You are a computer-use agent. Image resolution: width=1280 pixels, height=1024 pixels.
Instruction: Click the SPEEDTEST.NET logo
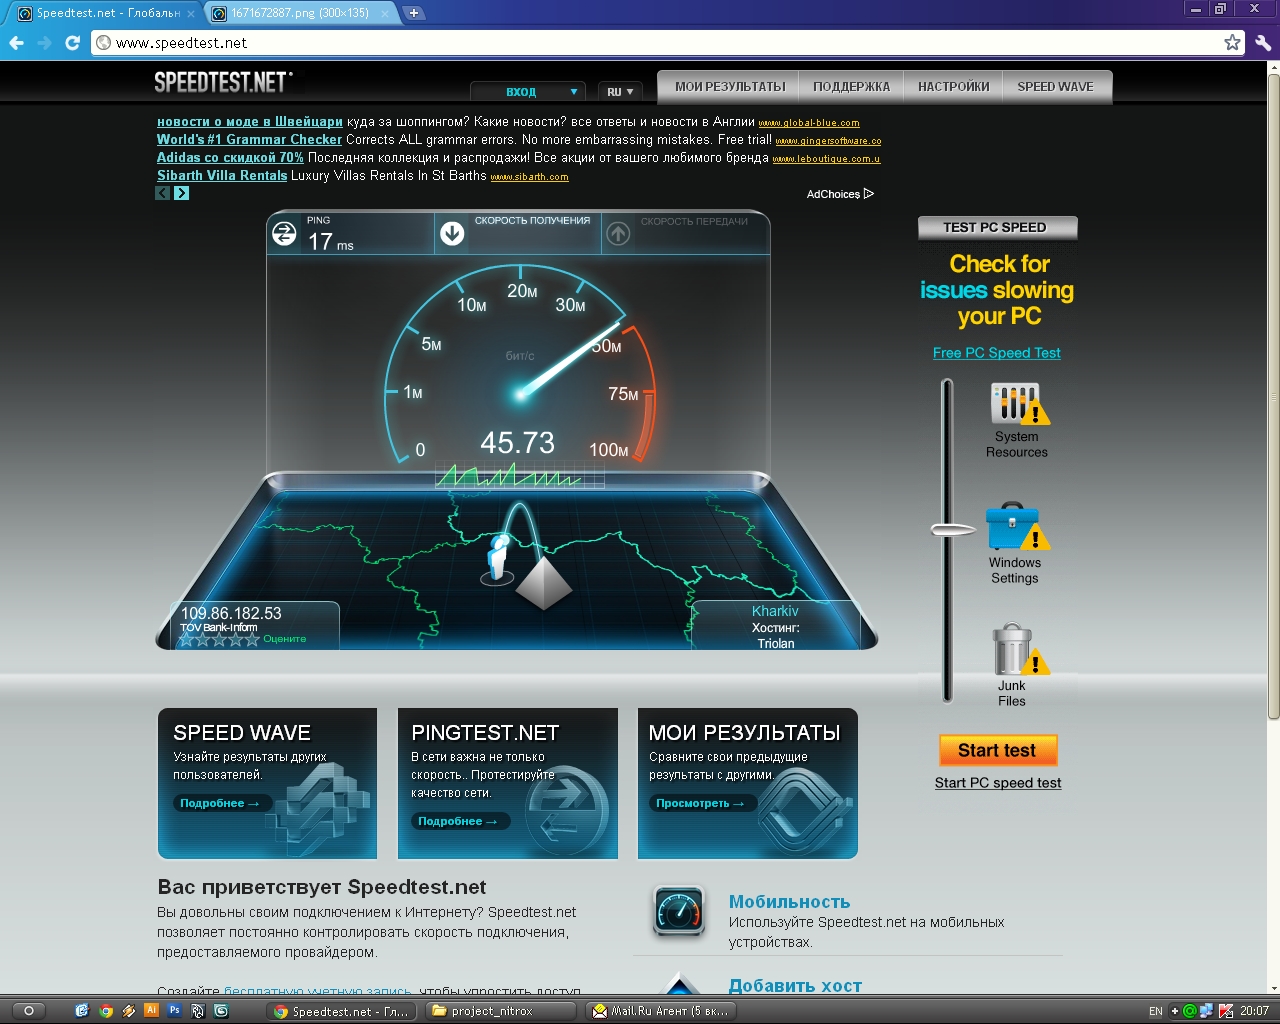coord(224,82)
